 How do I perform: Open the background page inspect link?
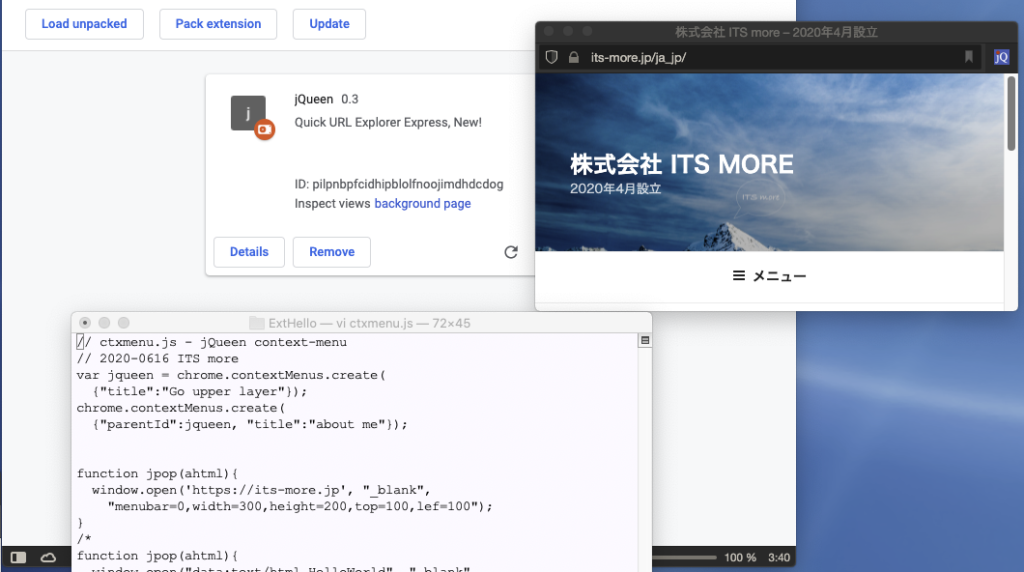pos(422,204)
